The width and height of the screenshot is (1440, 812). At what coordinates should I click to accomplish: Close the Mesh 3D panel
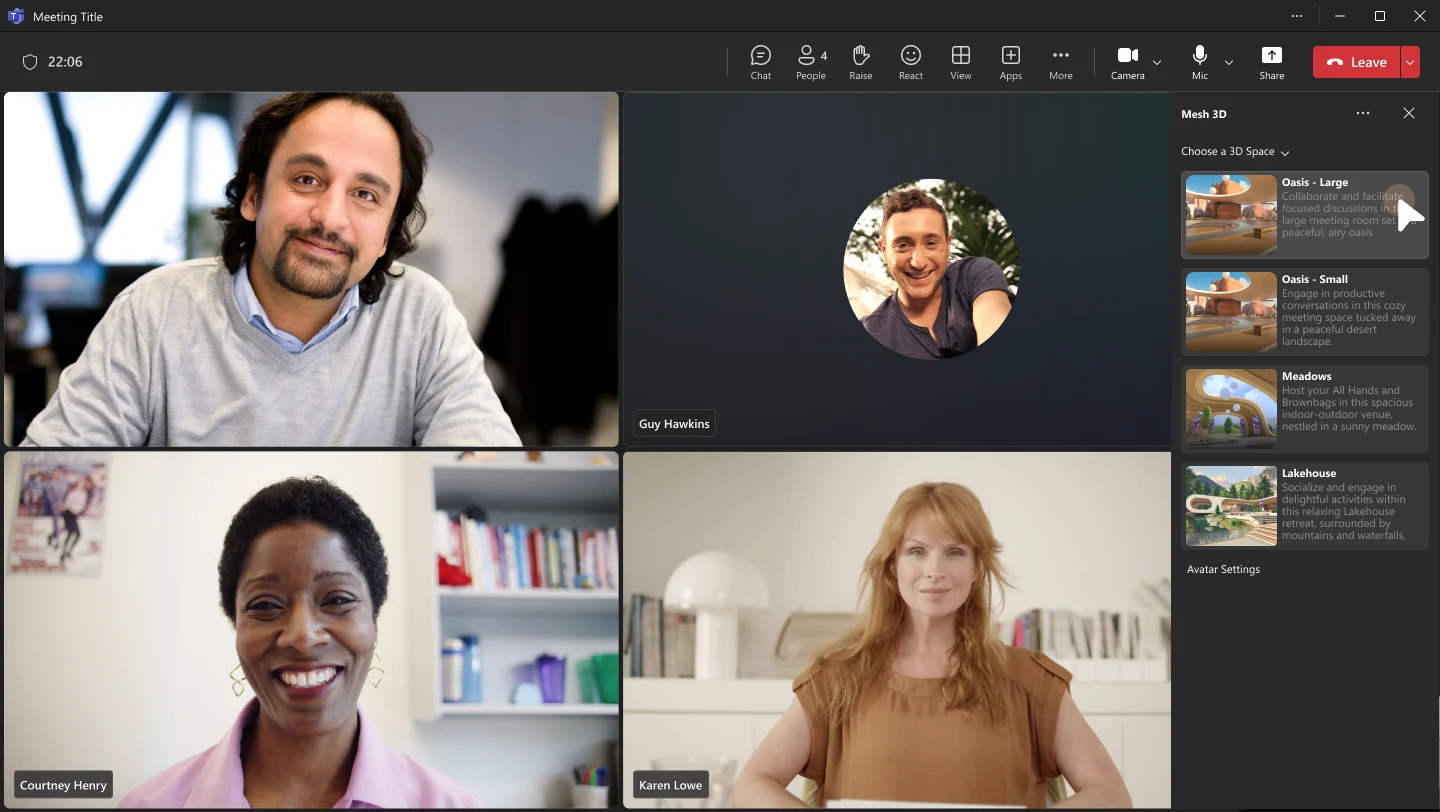[x=1409, y=114]
